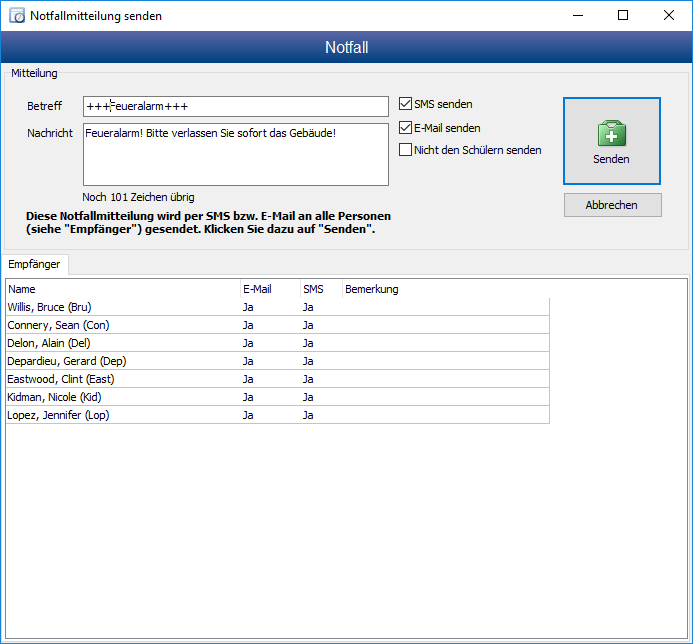The image size is (693, 644).
Task: Uncheck the SMS senden checkbox
Action: 405,104
